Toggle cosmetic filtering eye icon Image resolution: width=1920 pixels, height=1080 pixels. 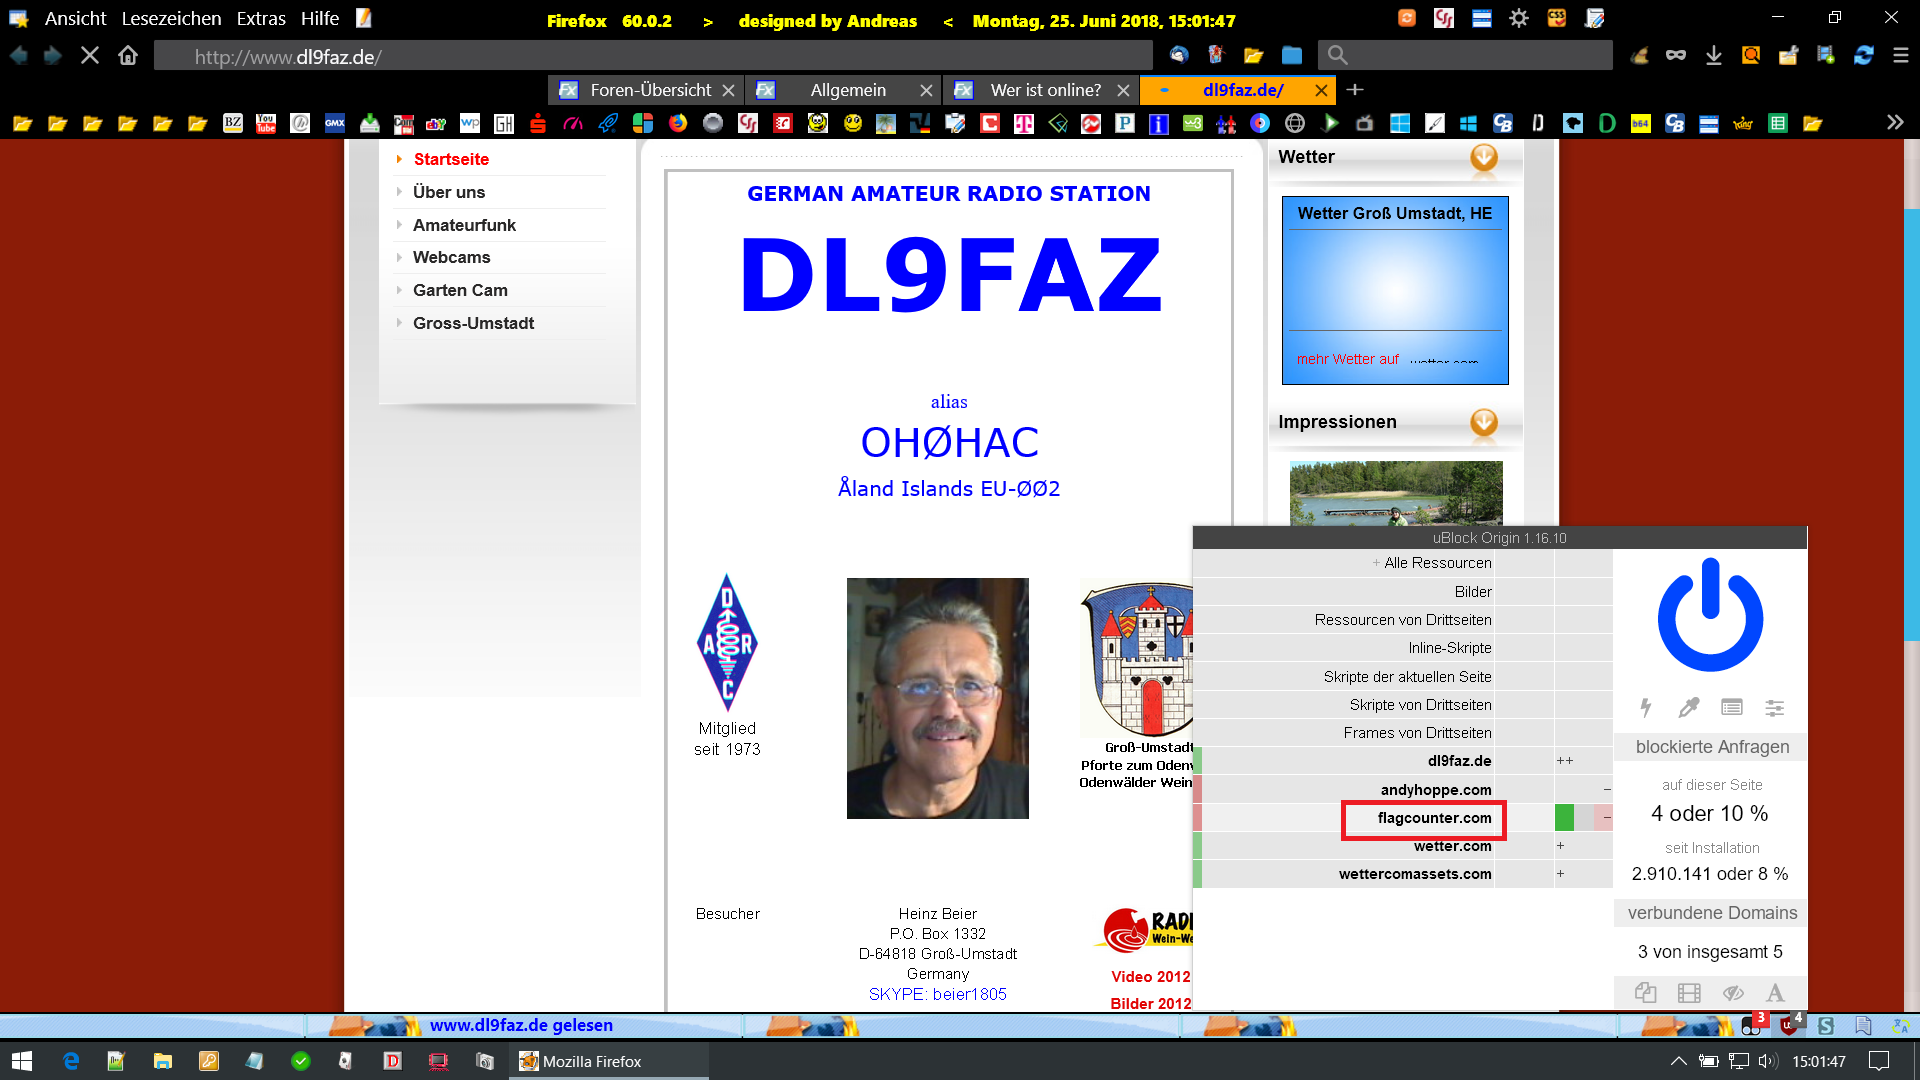(1733, 993)
